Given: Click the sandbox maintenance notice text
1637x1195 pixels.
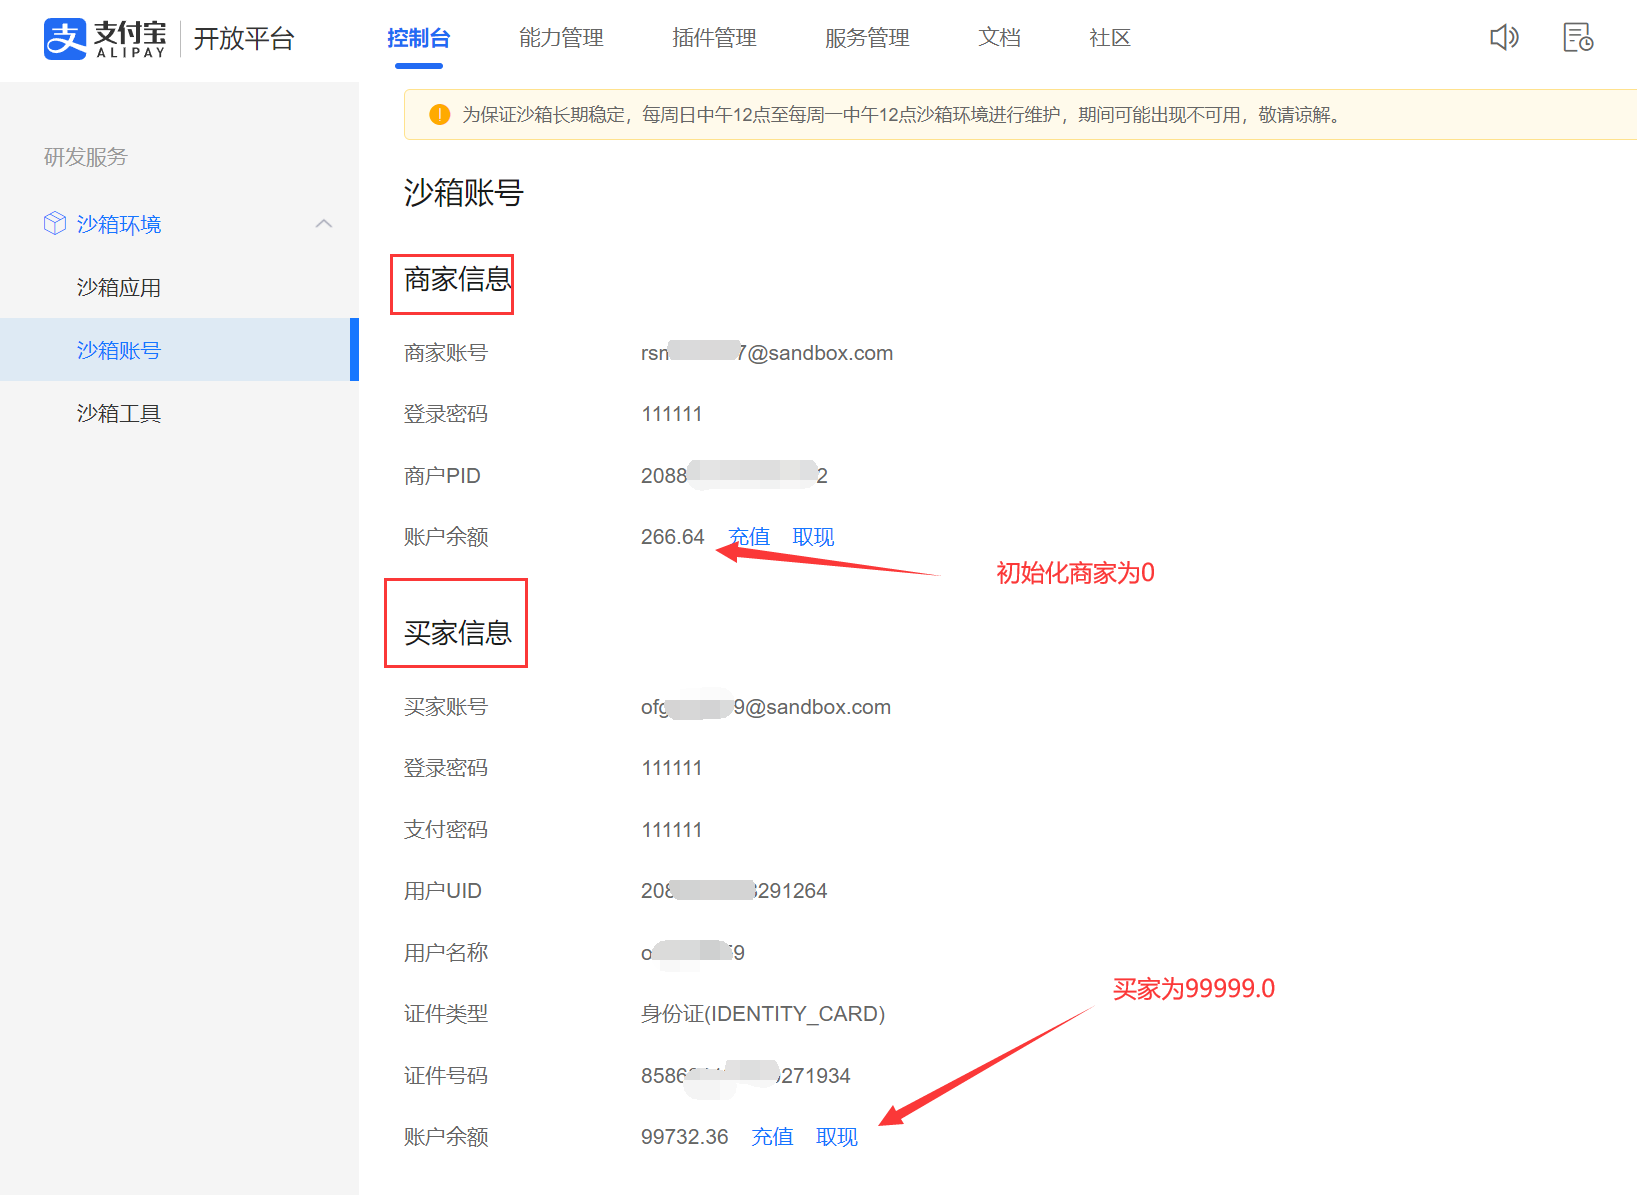Looking at the screenshot, I should [x=900, y=115].
